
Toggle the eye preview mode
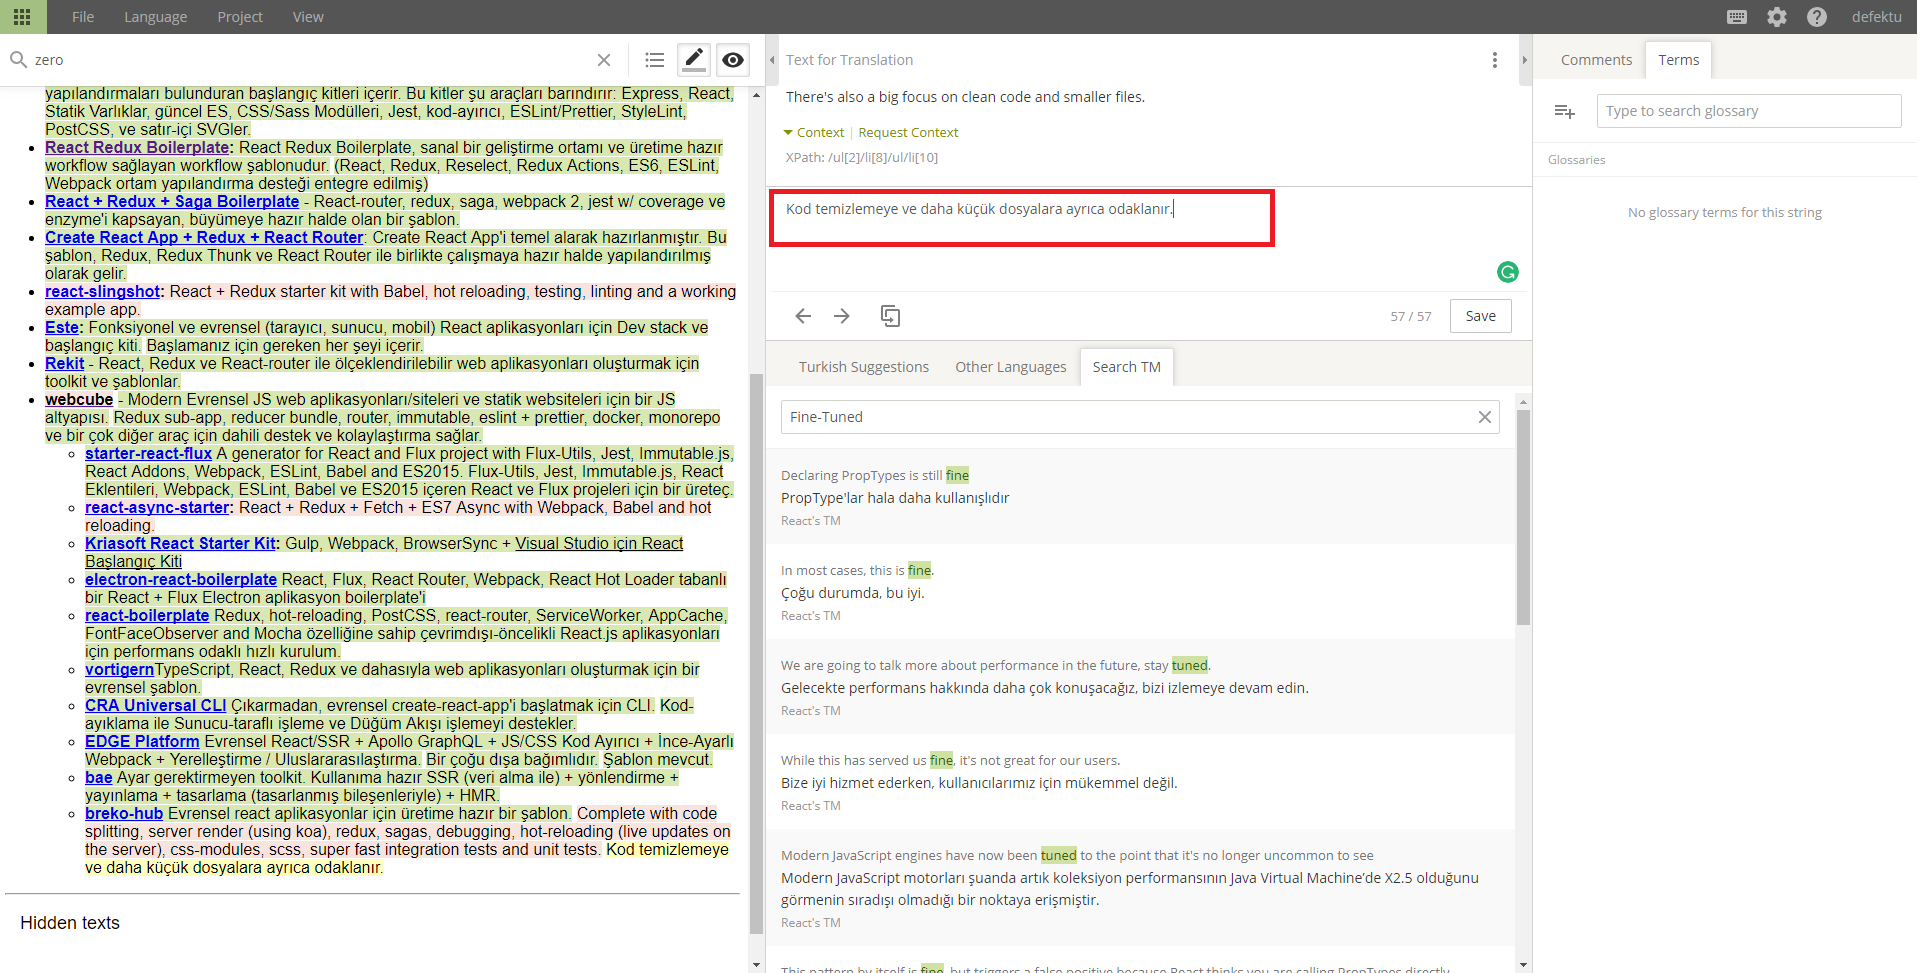[733, 60]
